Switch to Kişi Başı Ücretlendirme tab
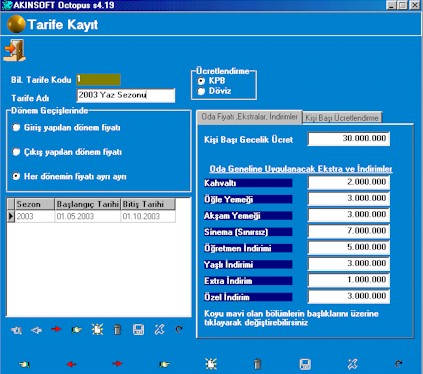Viewport: 423px width, 374px height. [x=342, y=118]
